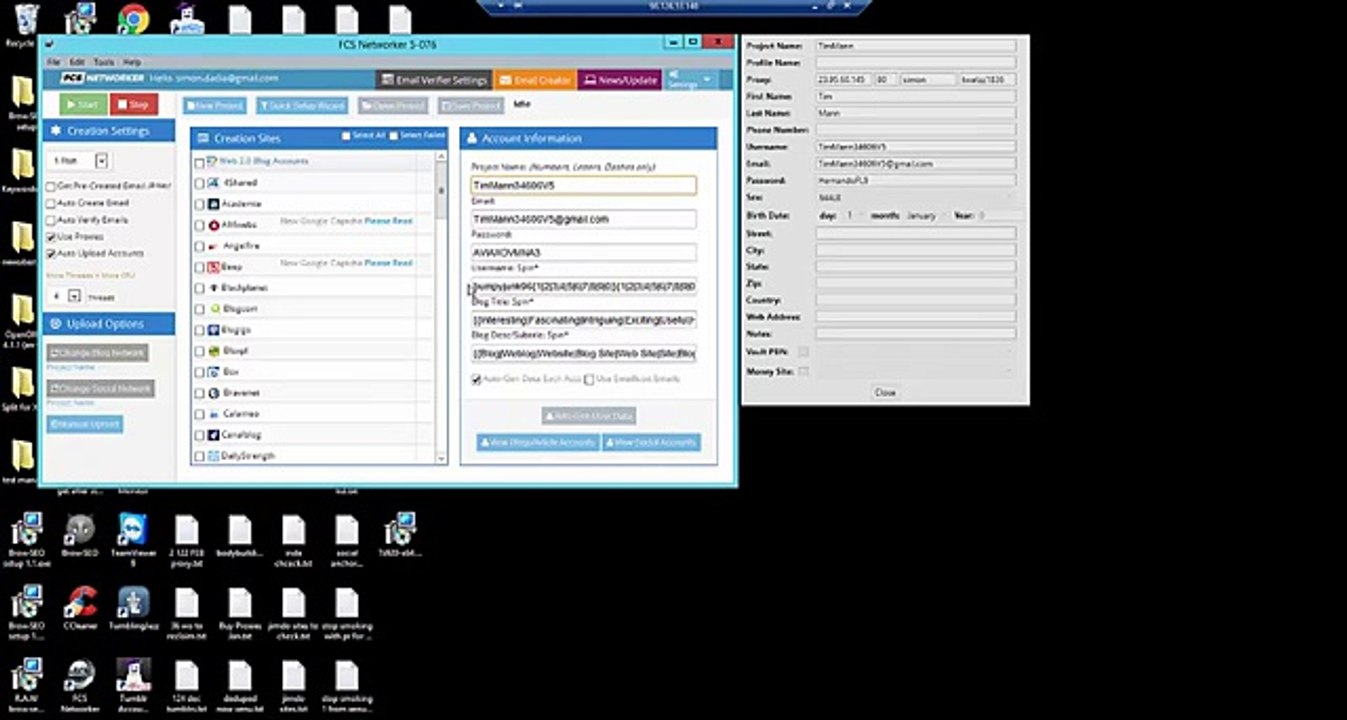Select the 'Tumblingjazz' desktop icon

[133, 610]
